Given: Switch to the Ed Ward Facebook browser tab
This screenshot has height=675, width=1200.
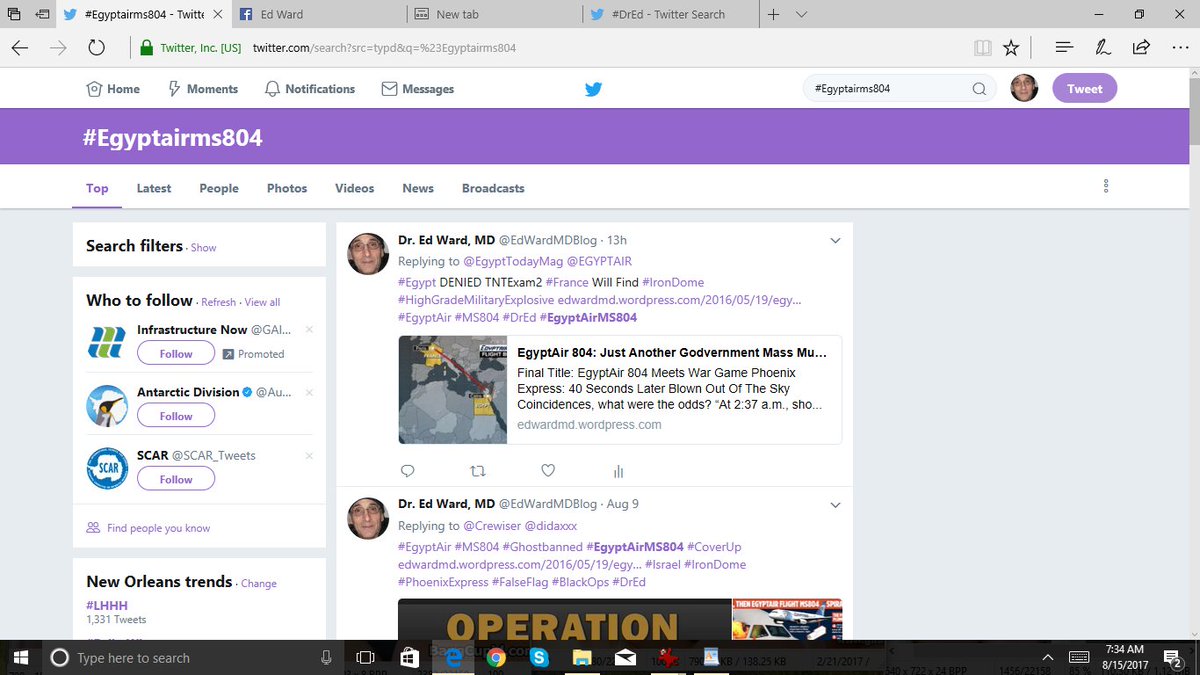Looking at the screenshot, I should 320,14.
